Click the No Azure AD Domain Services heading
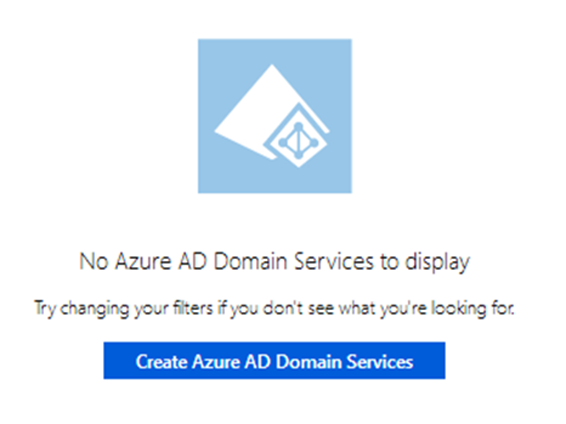Image resolution: width=566 pixels, height=424 pixels. (274, 261)
